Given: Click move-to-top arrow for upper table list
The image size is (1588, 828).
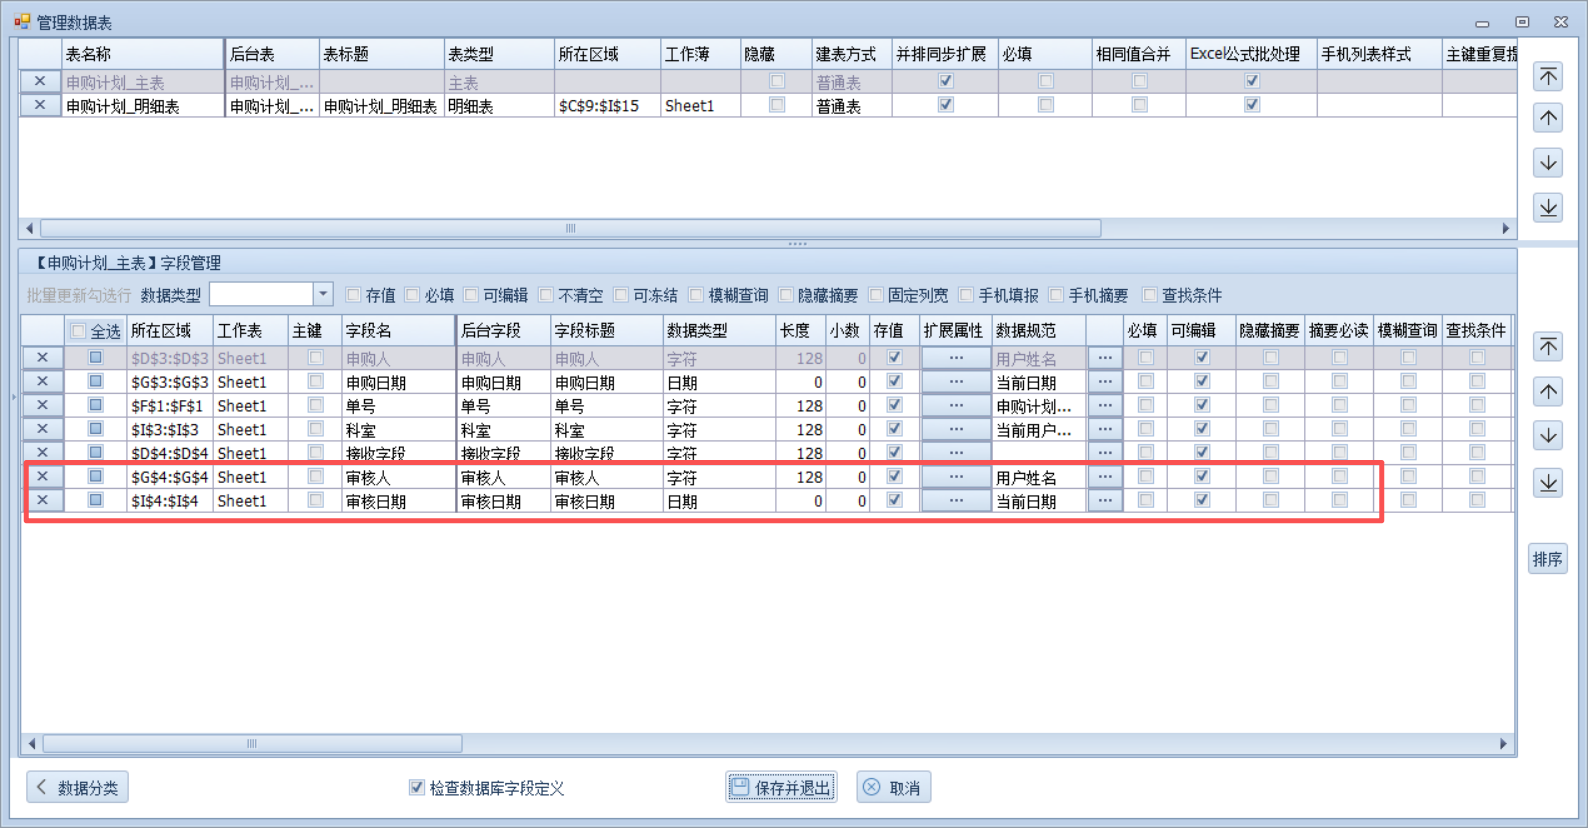Looking at the screenshot, I should [1548, 76].
